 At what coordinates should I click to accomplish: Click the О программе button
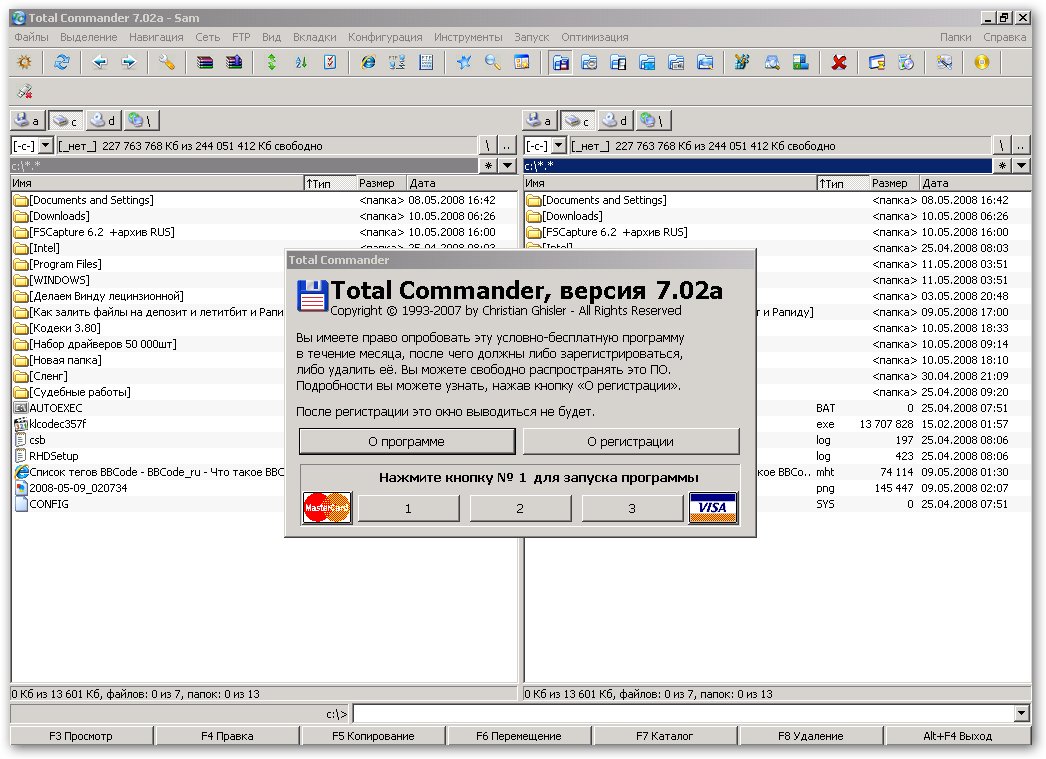point(407,441)
